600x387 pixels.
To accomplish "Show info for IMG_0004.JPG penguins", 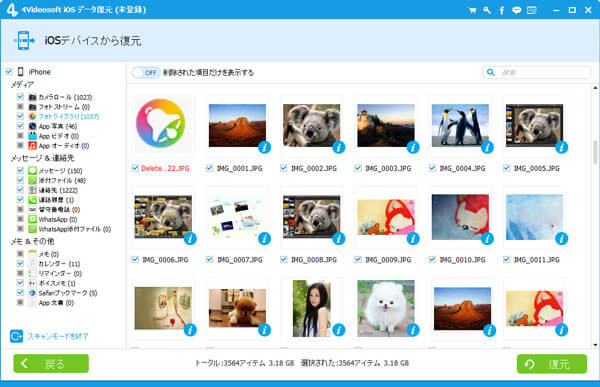I will 487,147.
